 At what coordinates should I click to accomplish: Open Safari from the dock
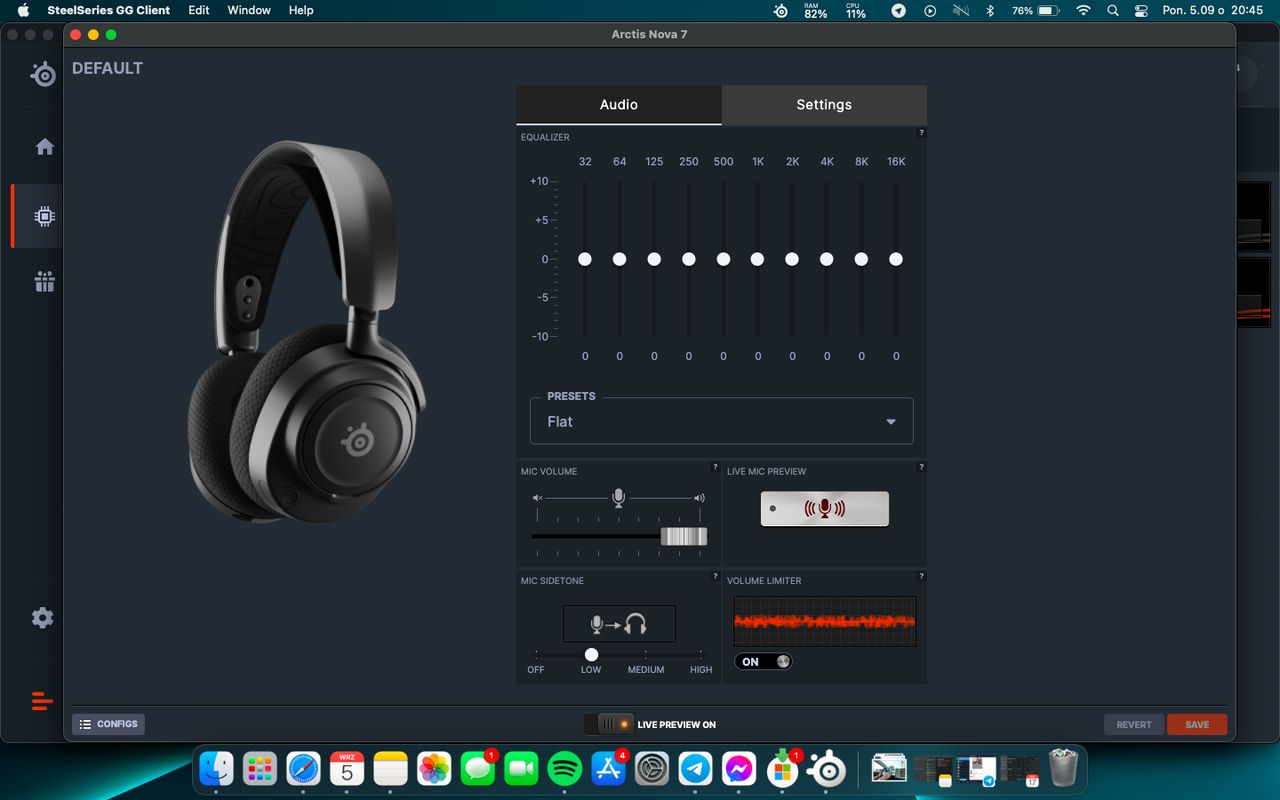(x=303, y=769)
